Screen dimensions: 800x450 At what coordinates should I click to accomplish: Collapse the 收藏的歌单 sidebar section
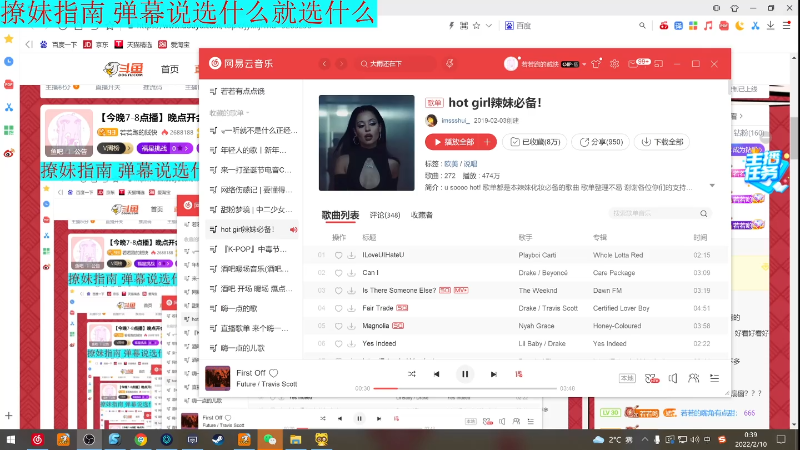(230, 113)
